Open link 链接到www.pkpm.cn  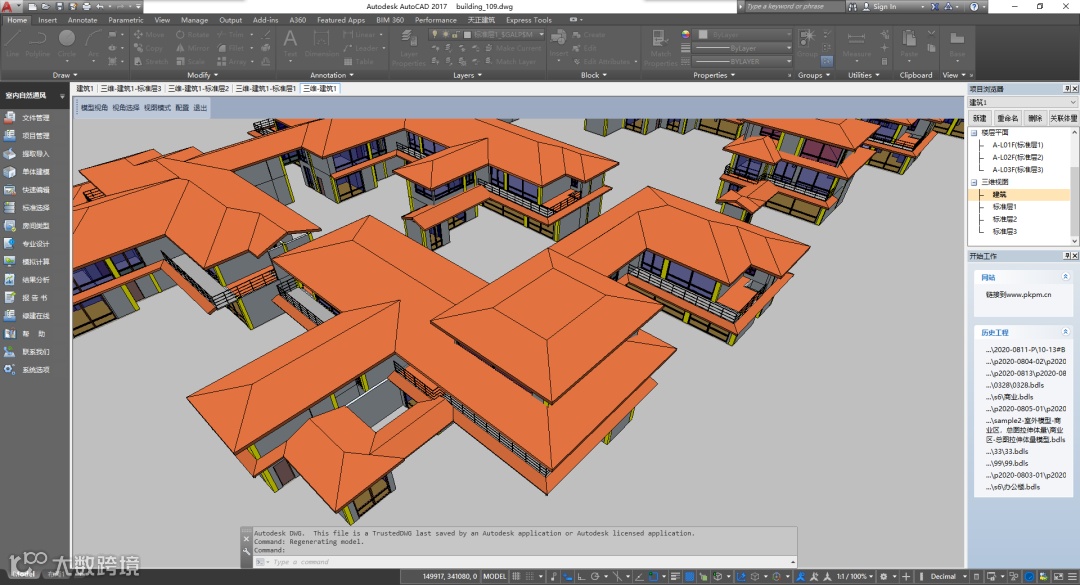1018,294
